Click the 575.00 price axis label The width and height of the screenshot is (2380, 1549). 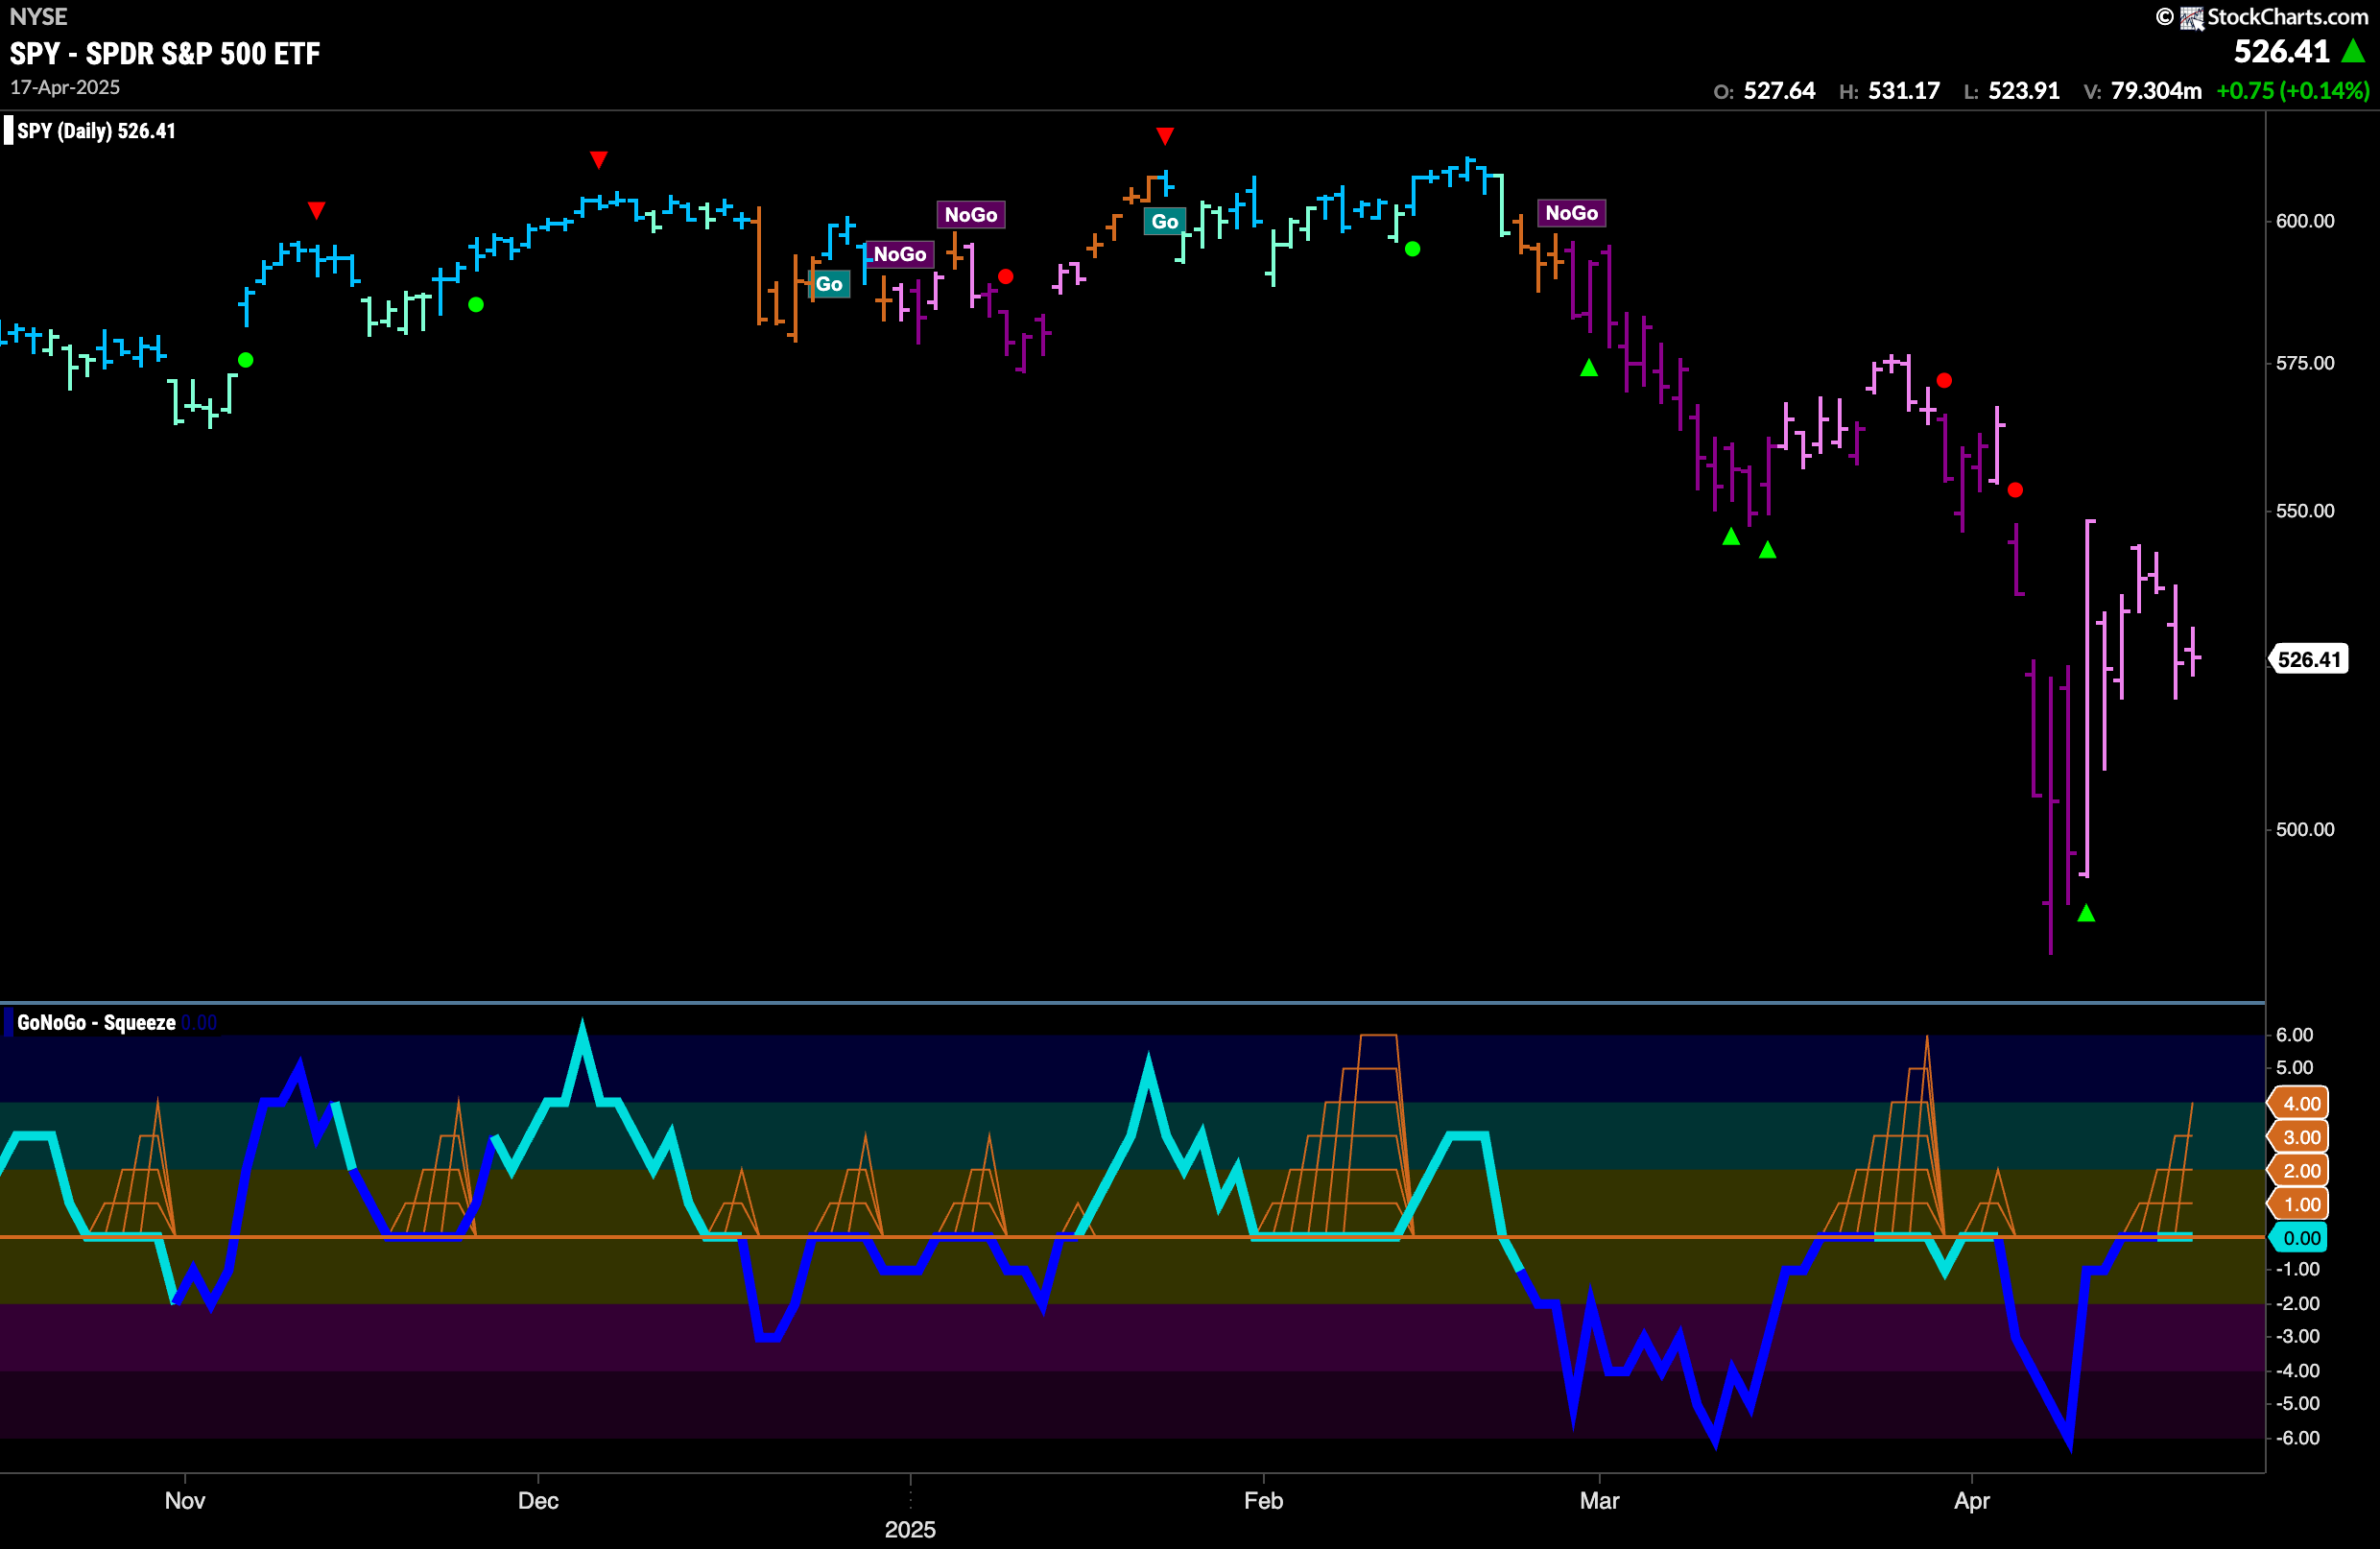2304,363
